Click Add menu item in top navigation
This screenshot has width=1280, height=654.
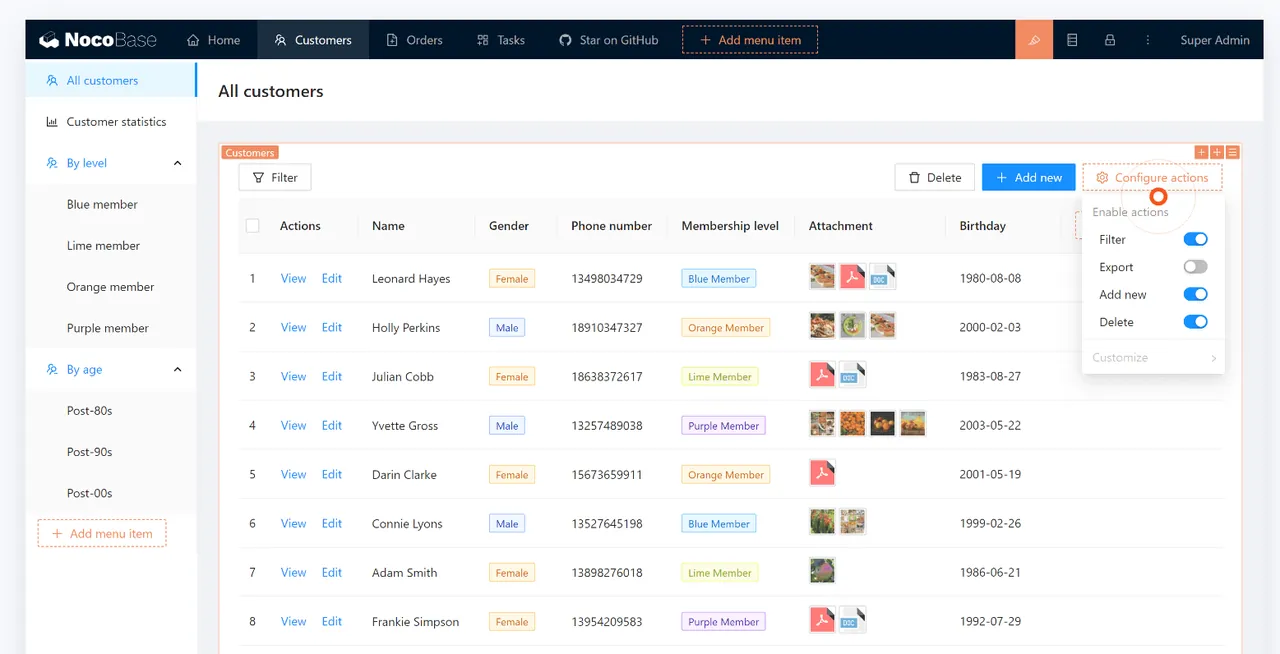click(750, 40)
